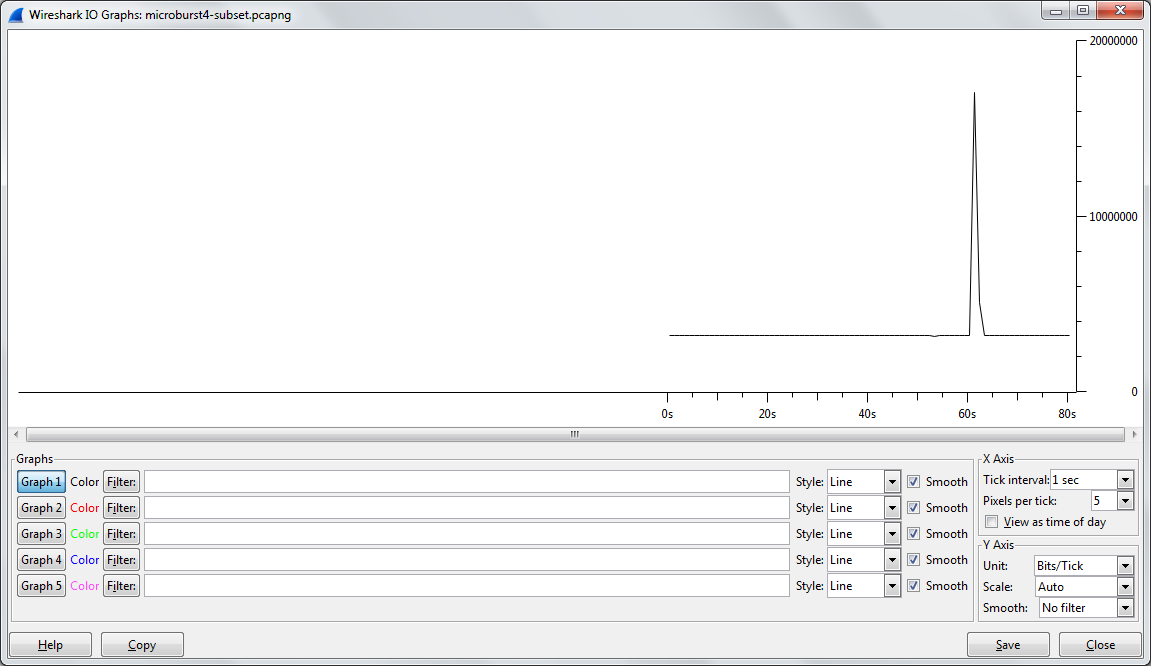Open the Y Axis Unit dropdown
Screen dimensions: 1151x666
pyautogui.click(x=1126, y=566)
